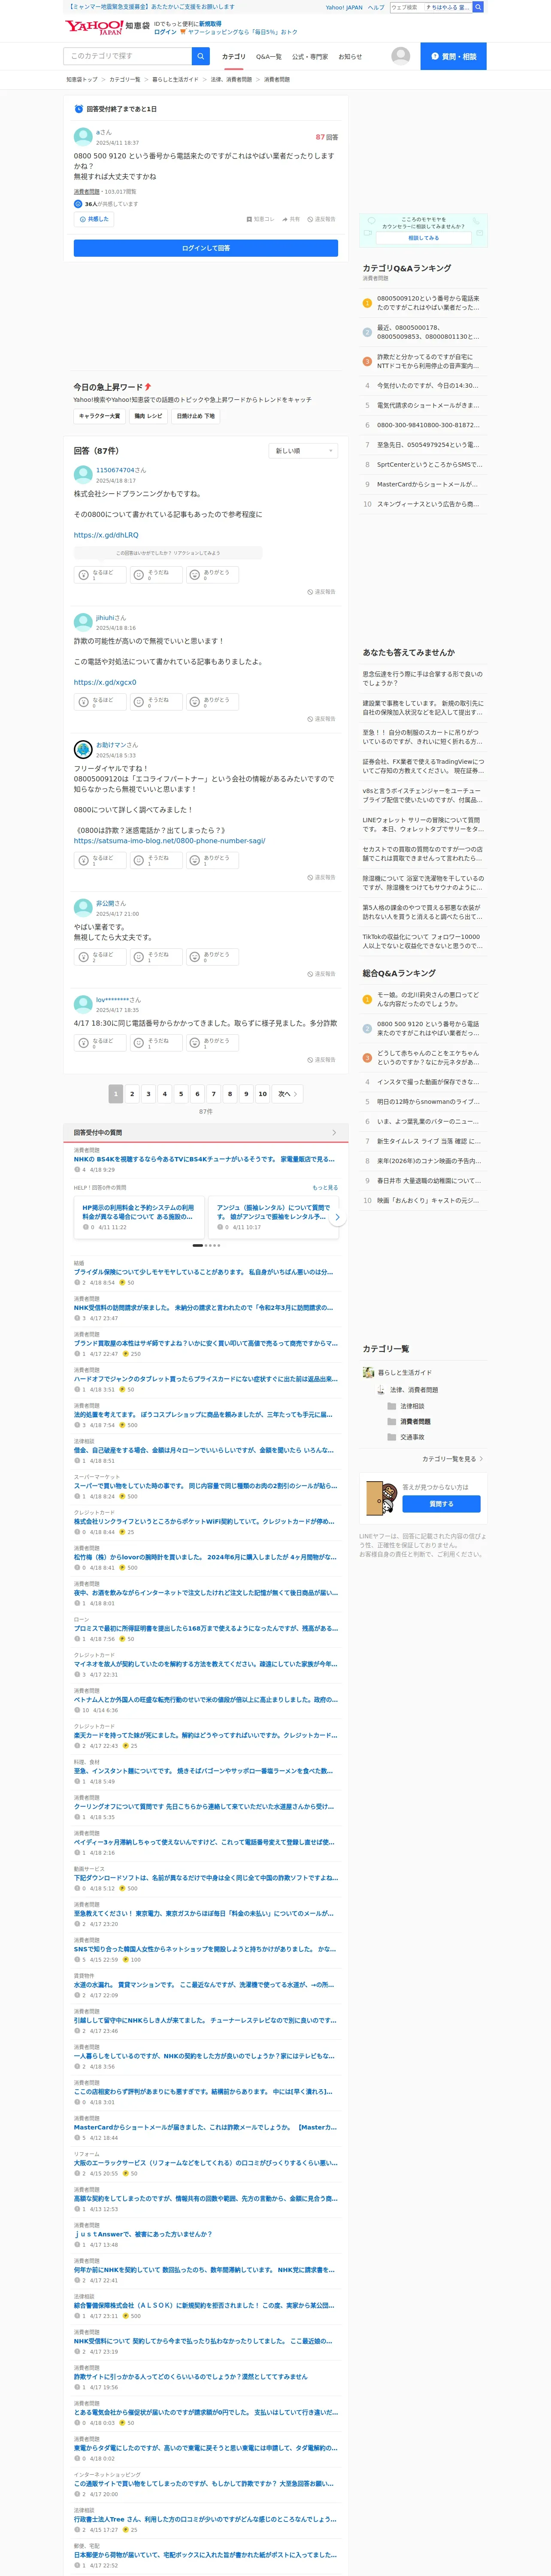Open the gray user avatar profile icon

click(401, 56)
